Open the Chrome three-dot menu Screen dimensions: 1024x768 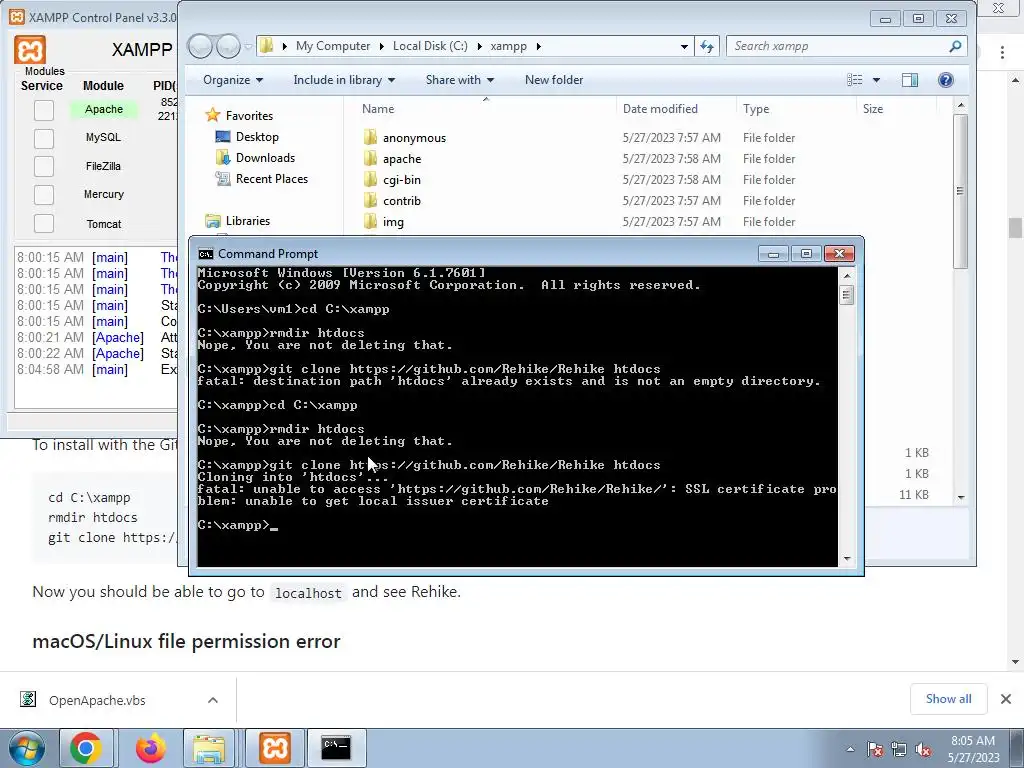point(1002,53)
